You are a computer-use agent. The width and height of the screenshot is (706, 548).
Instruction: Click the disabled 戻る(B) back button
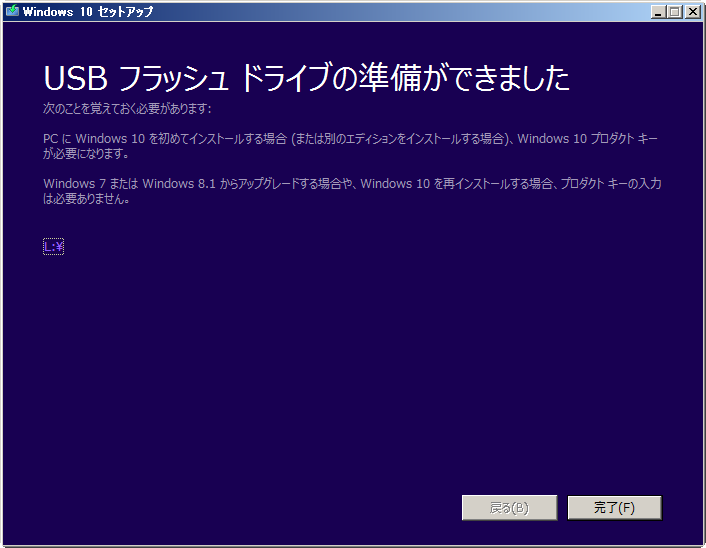point(509,507)
